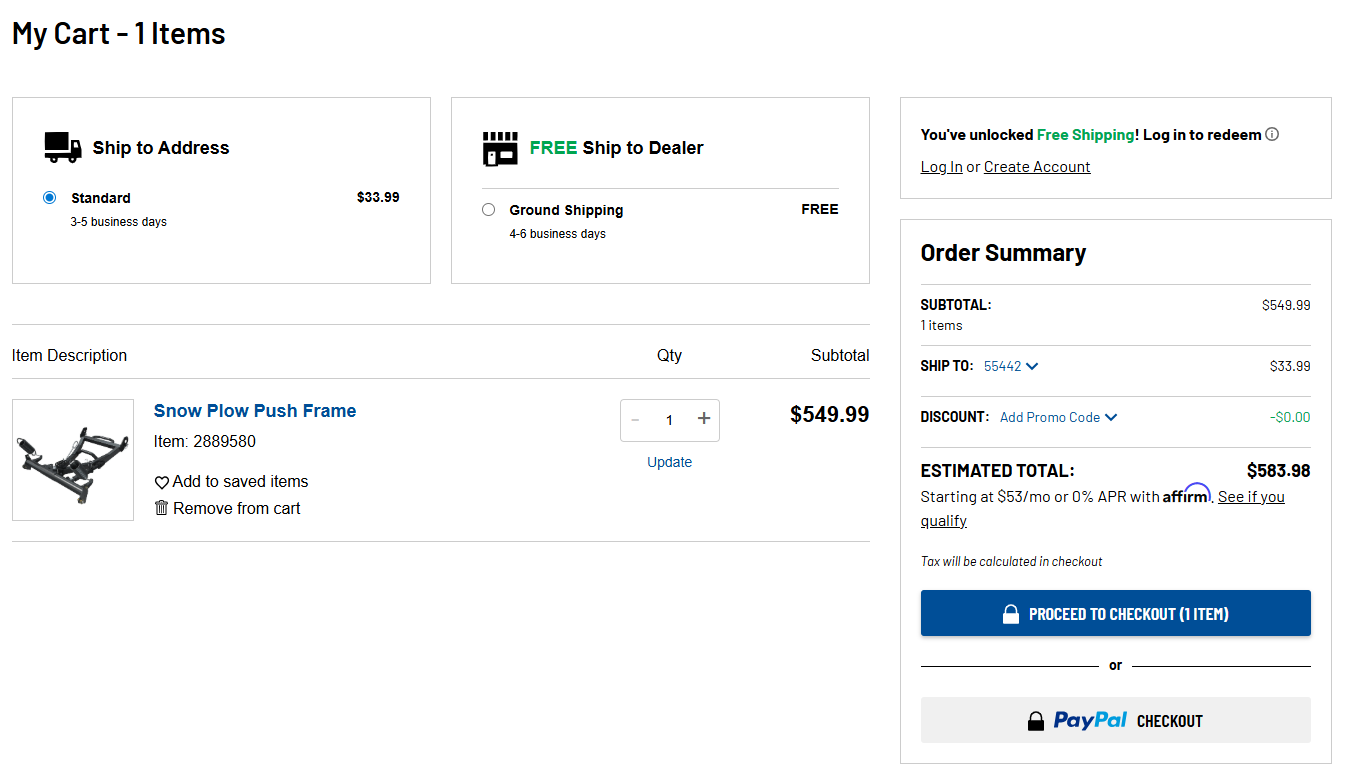Open the Snow Plow Push Frame product link

coord(255,410)
